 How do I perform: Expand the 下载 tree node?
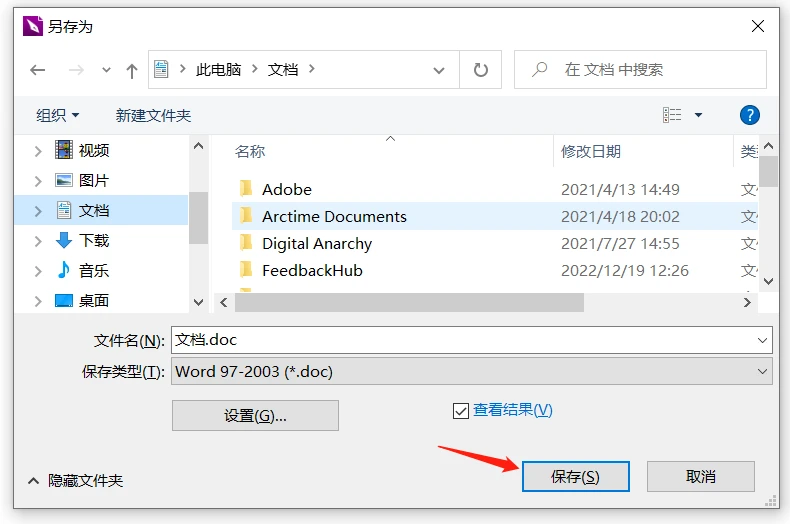tap(38, 241)
